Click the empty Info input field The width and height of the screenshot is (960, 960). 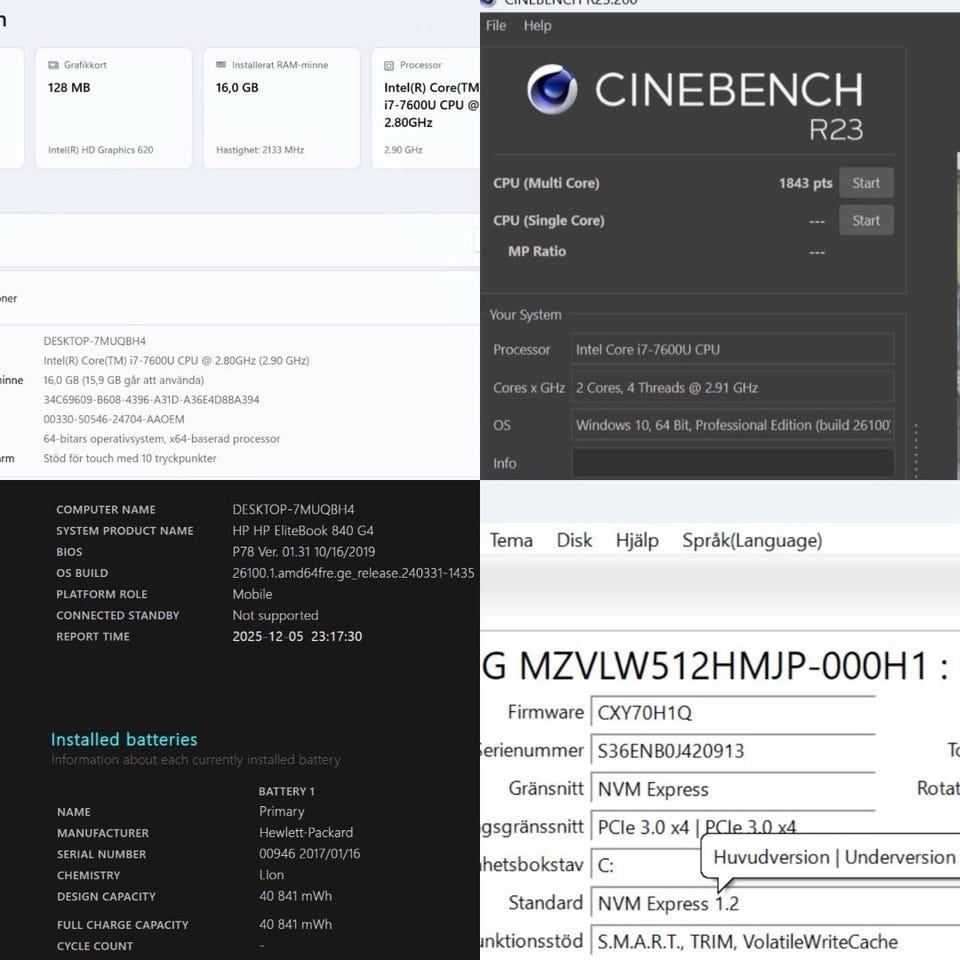[x=732, y=463]
